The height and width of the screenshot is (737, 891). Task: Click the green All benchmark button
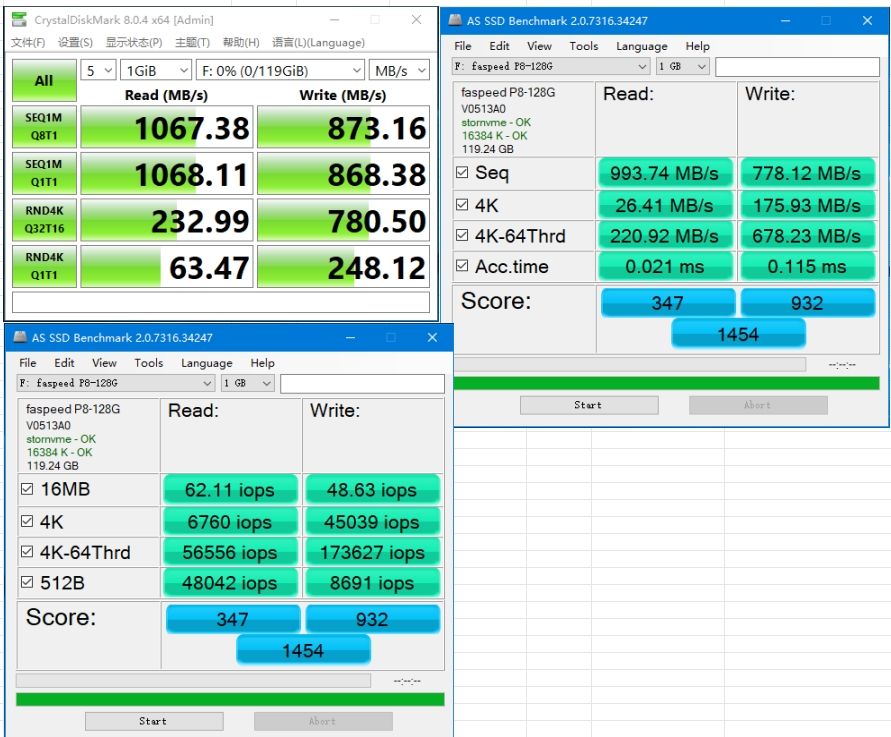pyautogui.click(x=44, y=80)
